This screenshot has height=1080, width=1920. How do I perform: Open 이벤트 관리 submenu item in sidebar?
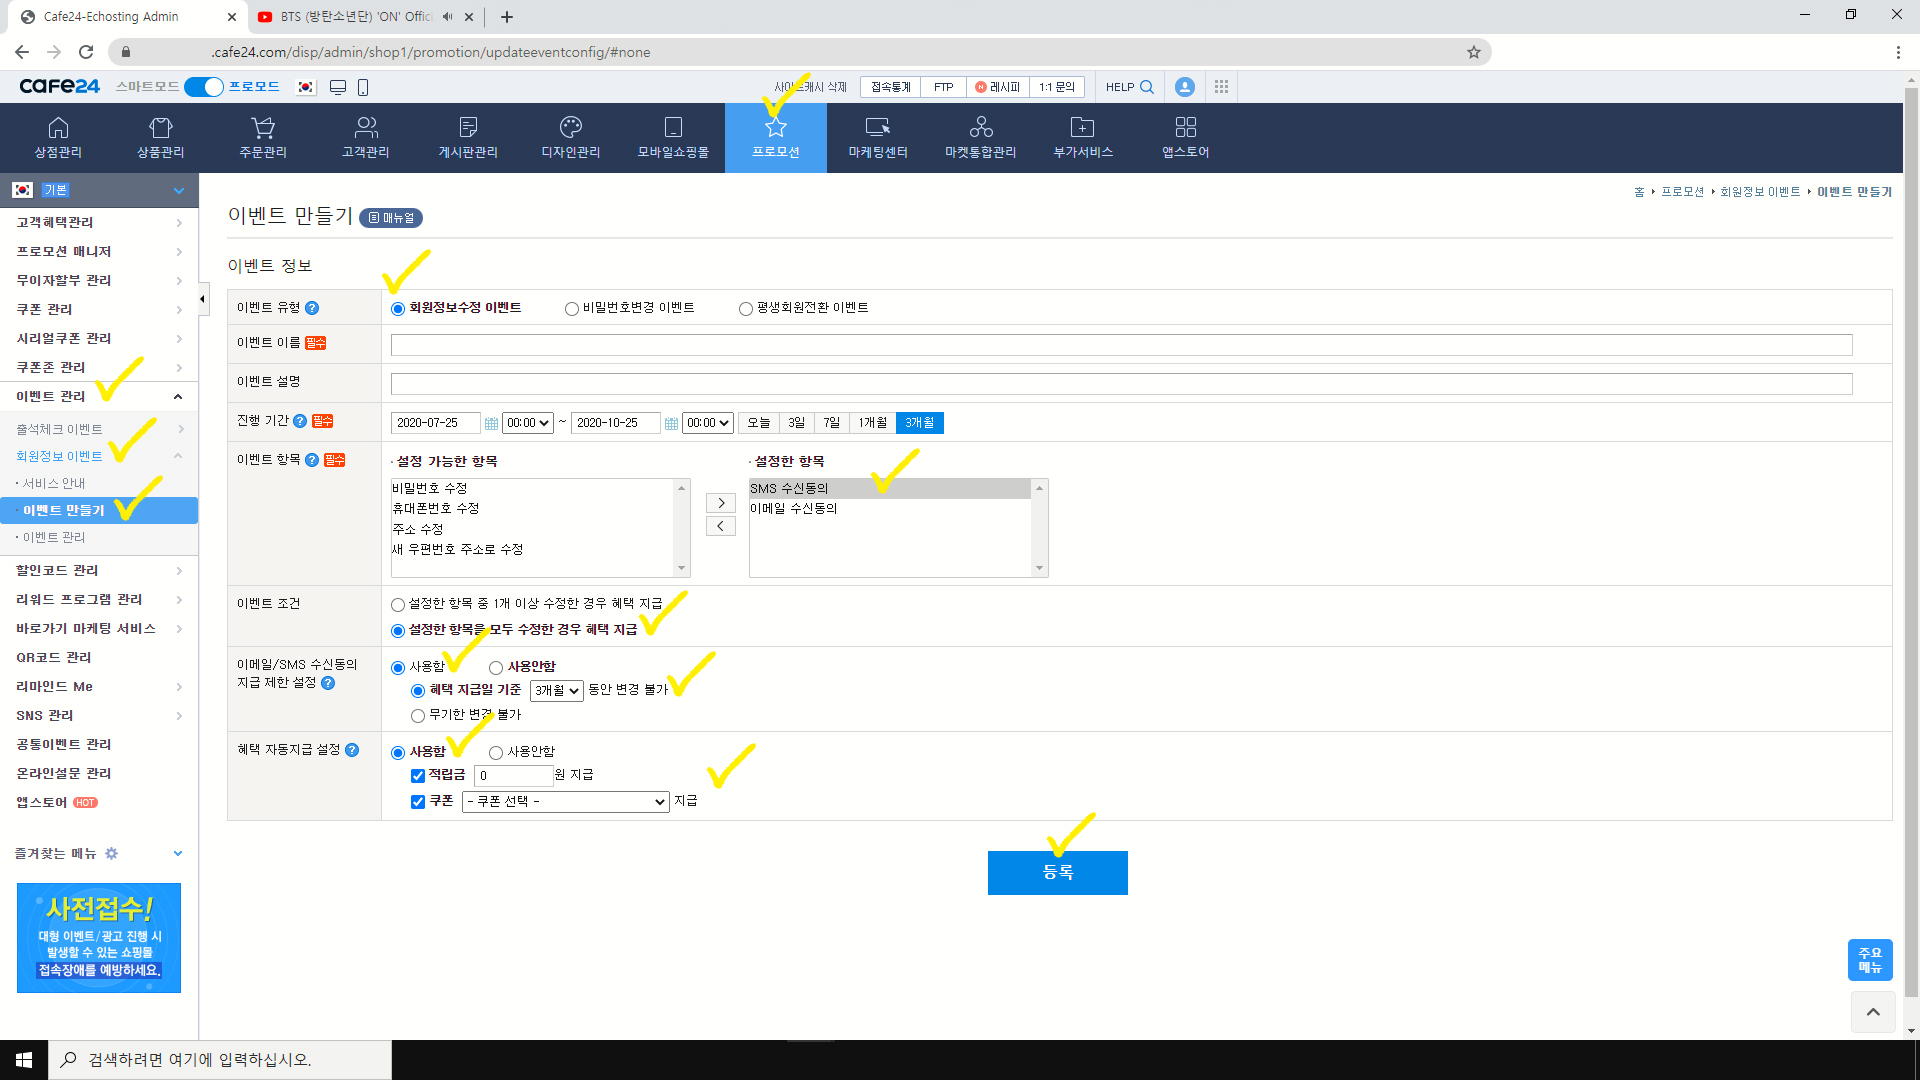(x=54, y=538)
